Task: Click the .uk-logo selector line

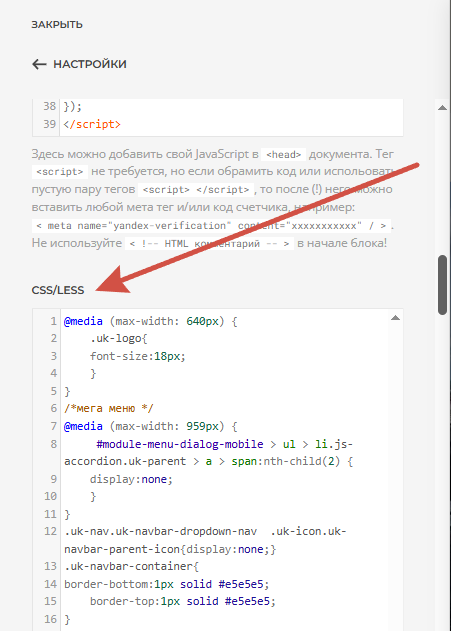Action: [x=119, y=338]
